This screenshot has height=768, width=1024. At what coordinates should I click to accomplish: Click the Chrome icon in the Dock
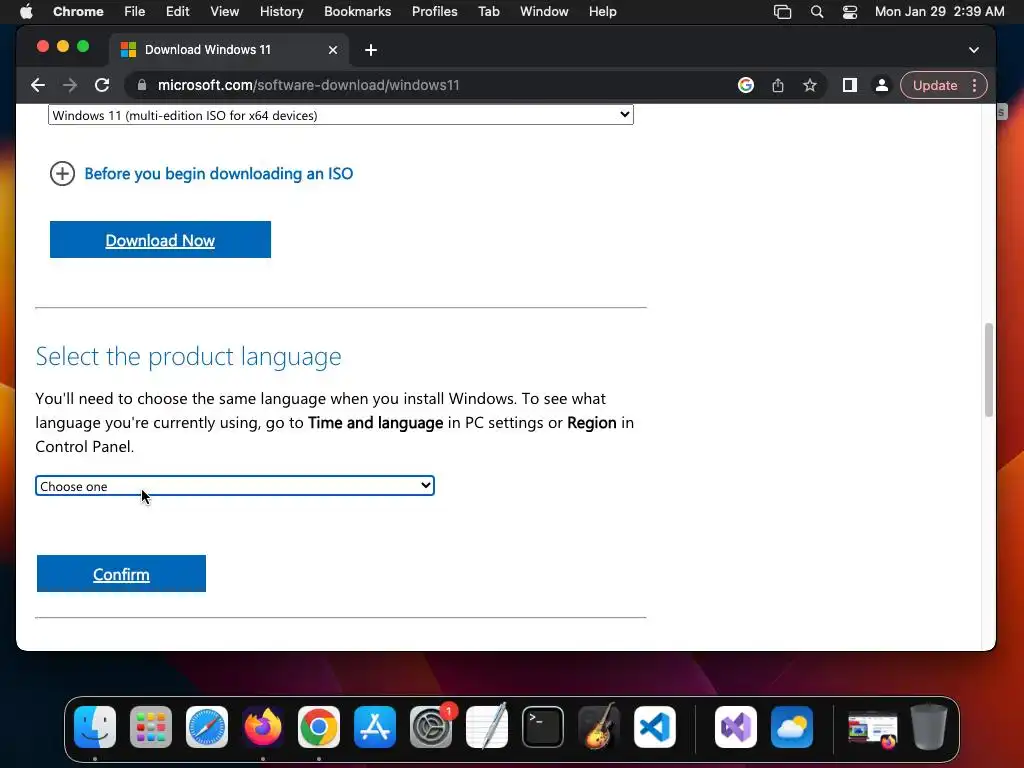click(319, 727)
